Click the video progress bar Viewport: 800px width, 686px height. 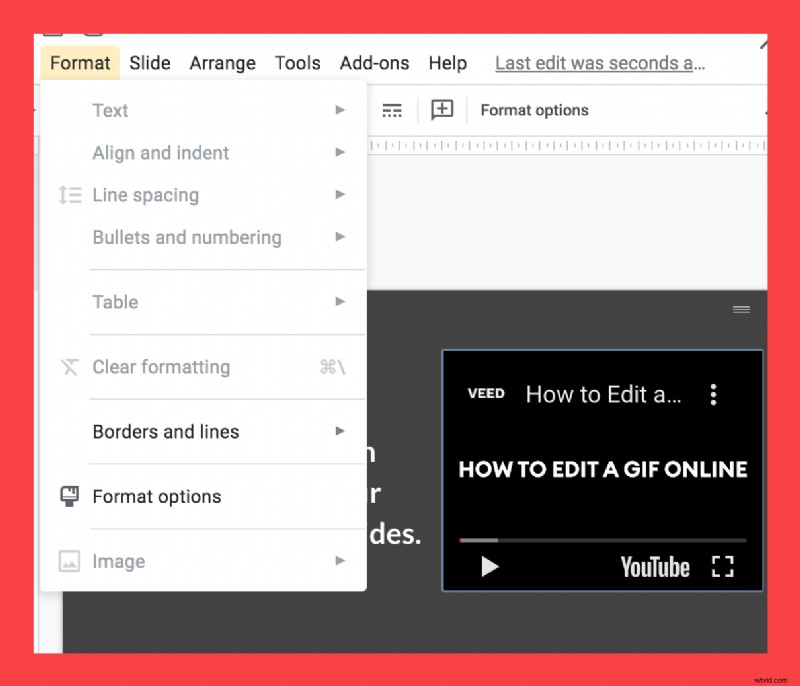(x=602, y=539)
